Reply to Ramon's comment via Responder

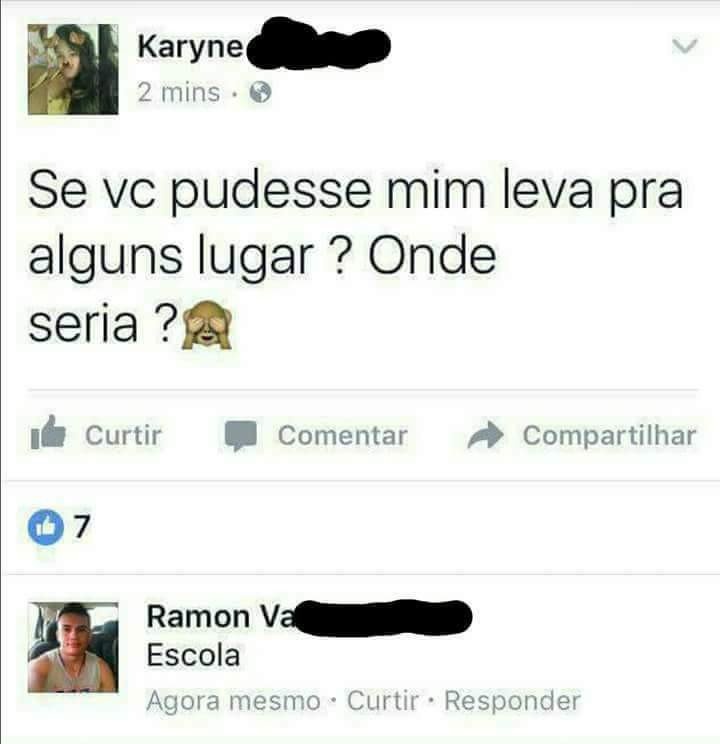pos(513,701)
